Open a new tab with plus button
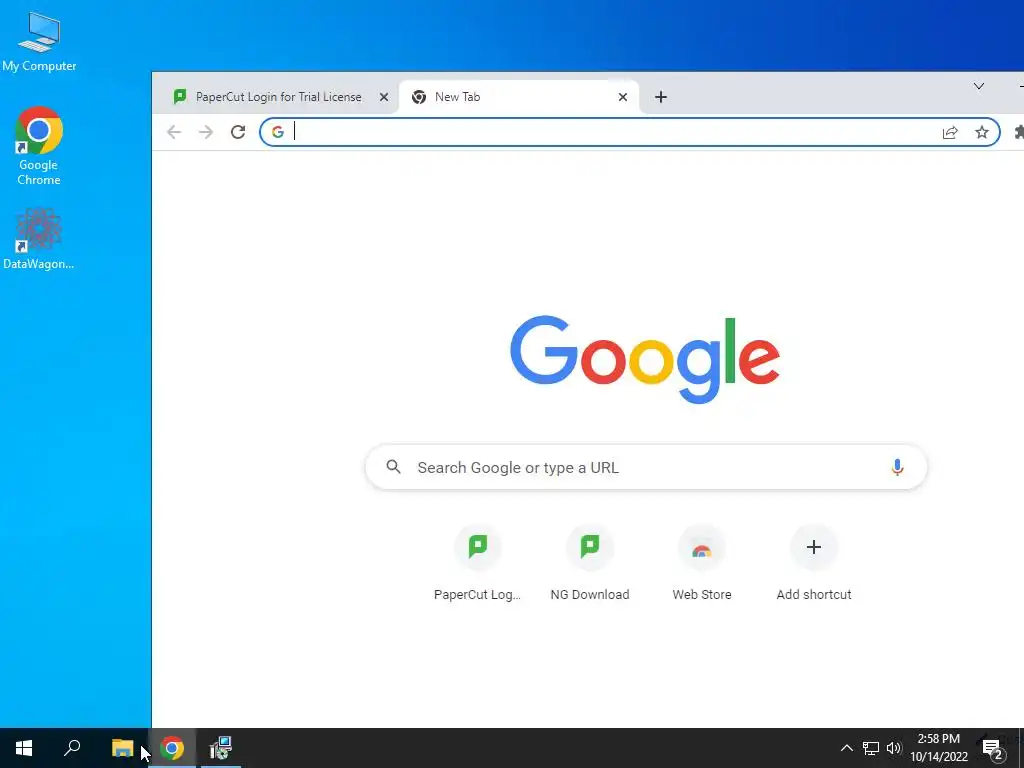This screenshot has height=768, width=1024. click(x=661, y=97)
